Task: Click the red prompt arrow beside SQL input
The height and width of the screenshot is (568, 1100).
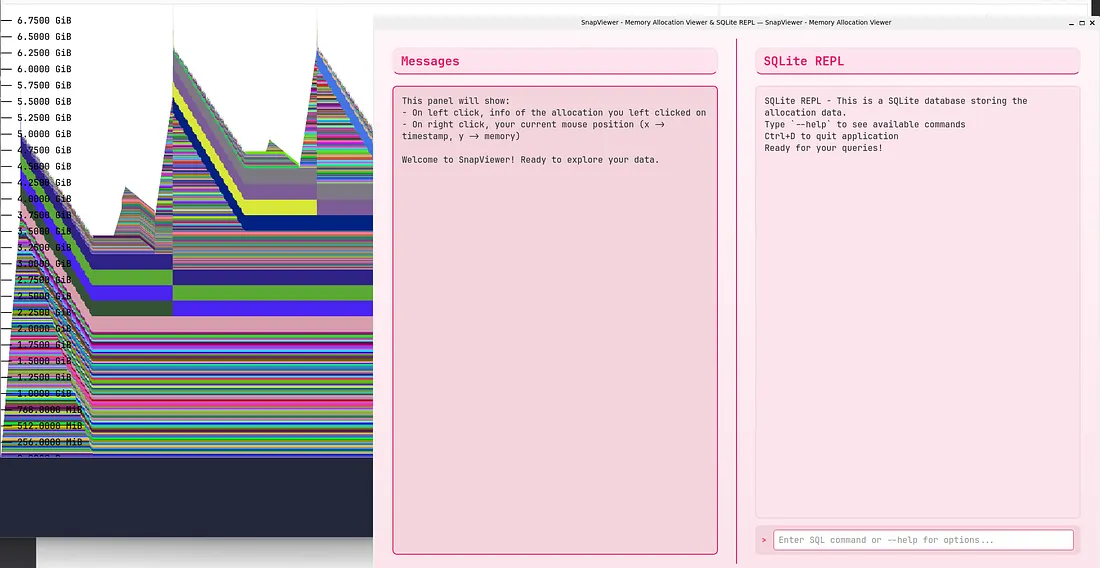Action: (x=764, y=540)
